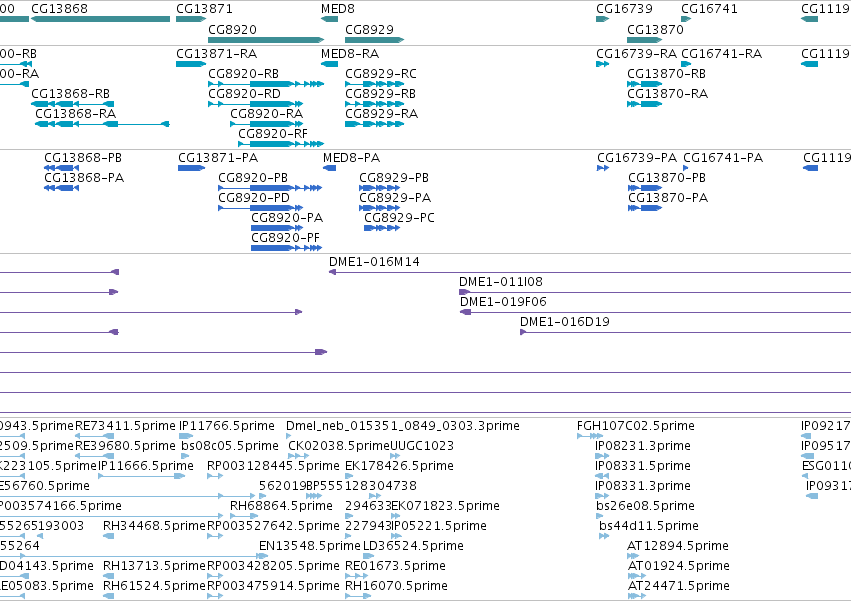
Task: Click transcript CG8920-RD label
Action: pyautogui.click(x=244, y=94)
